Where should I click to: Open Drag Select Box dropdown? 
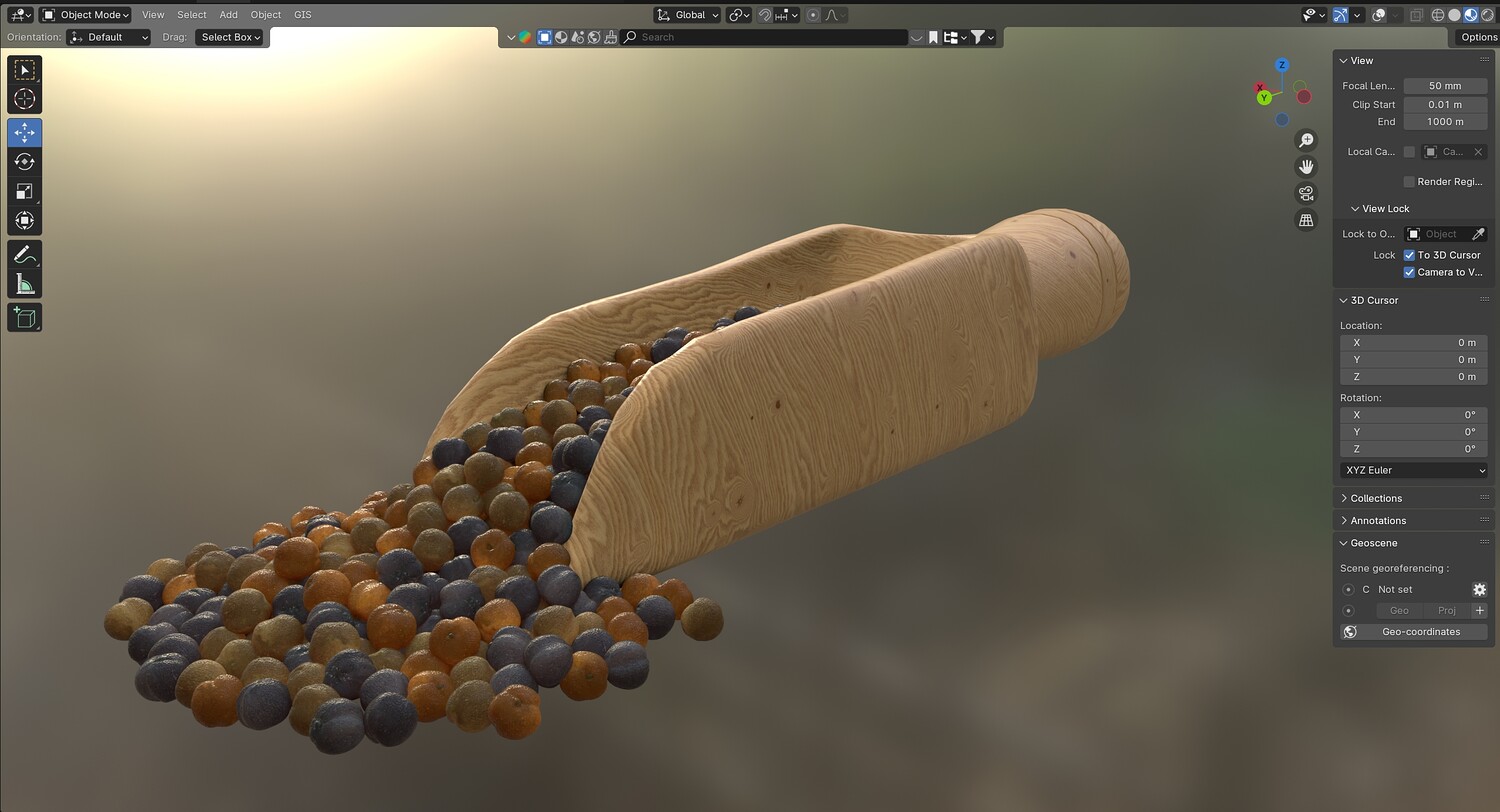[229, 37]
